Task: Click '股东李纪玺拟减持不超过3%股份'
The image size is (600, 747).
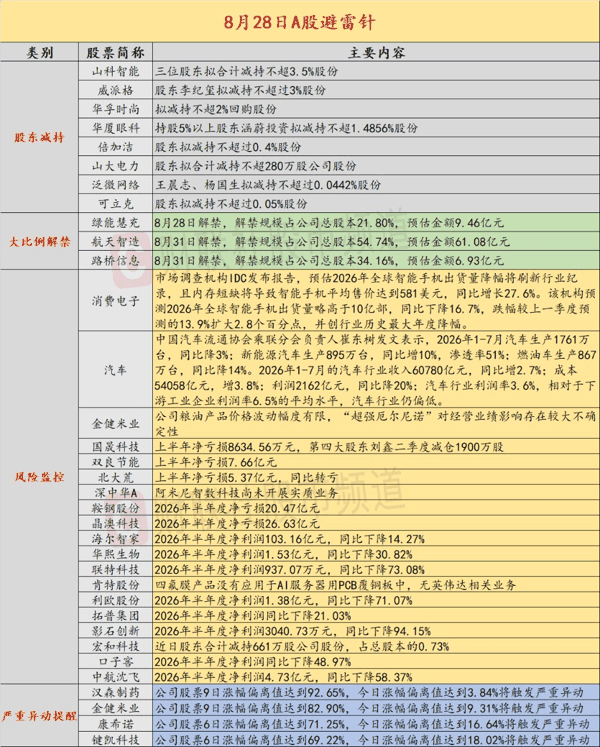Action: [x=240, y=91]
